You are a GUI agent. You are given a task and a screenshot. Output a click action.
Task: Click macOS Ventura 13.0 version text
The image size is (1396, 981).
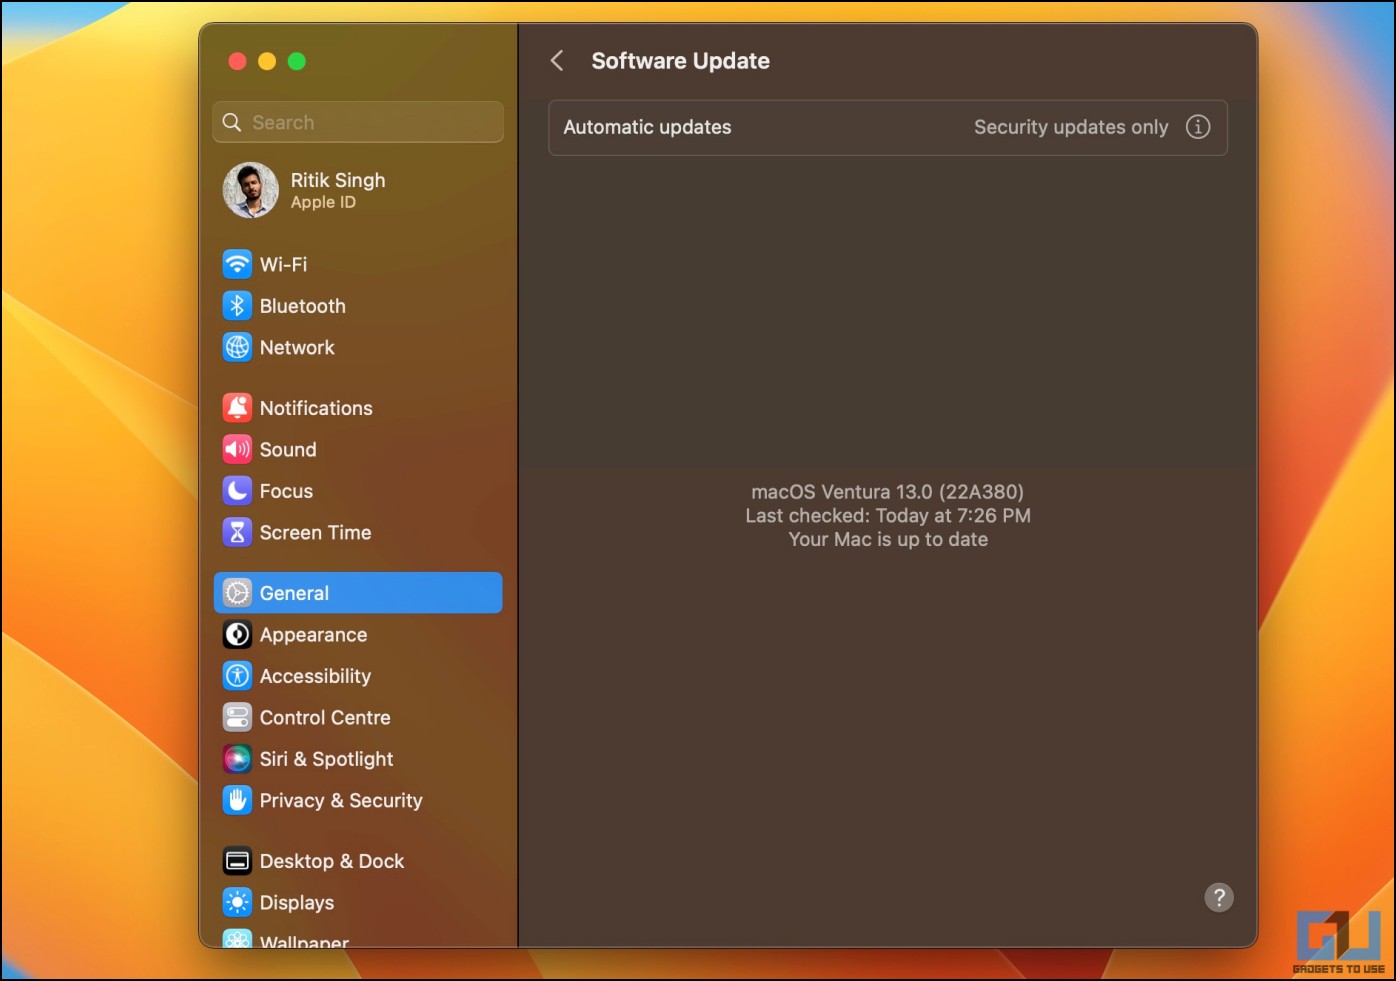[888, 492]
